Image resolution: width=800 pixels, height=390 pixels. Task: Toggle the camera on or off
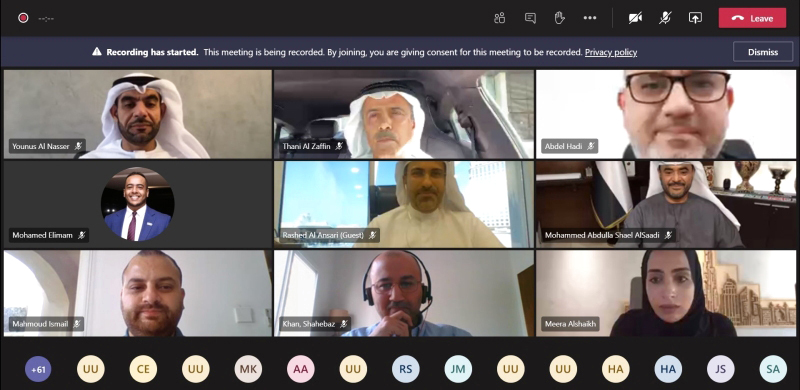click(635, 18)
